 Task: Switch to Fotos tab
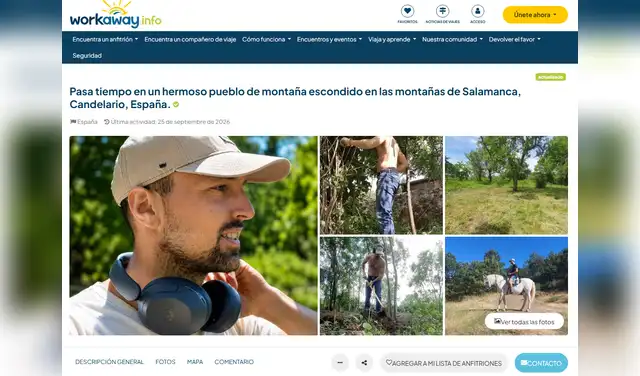[165, 362]
